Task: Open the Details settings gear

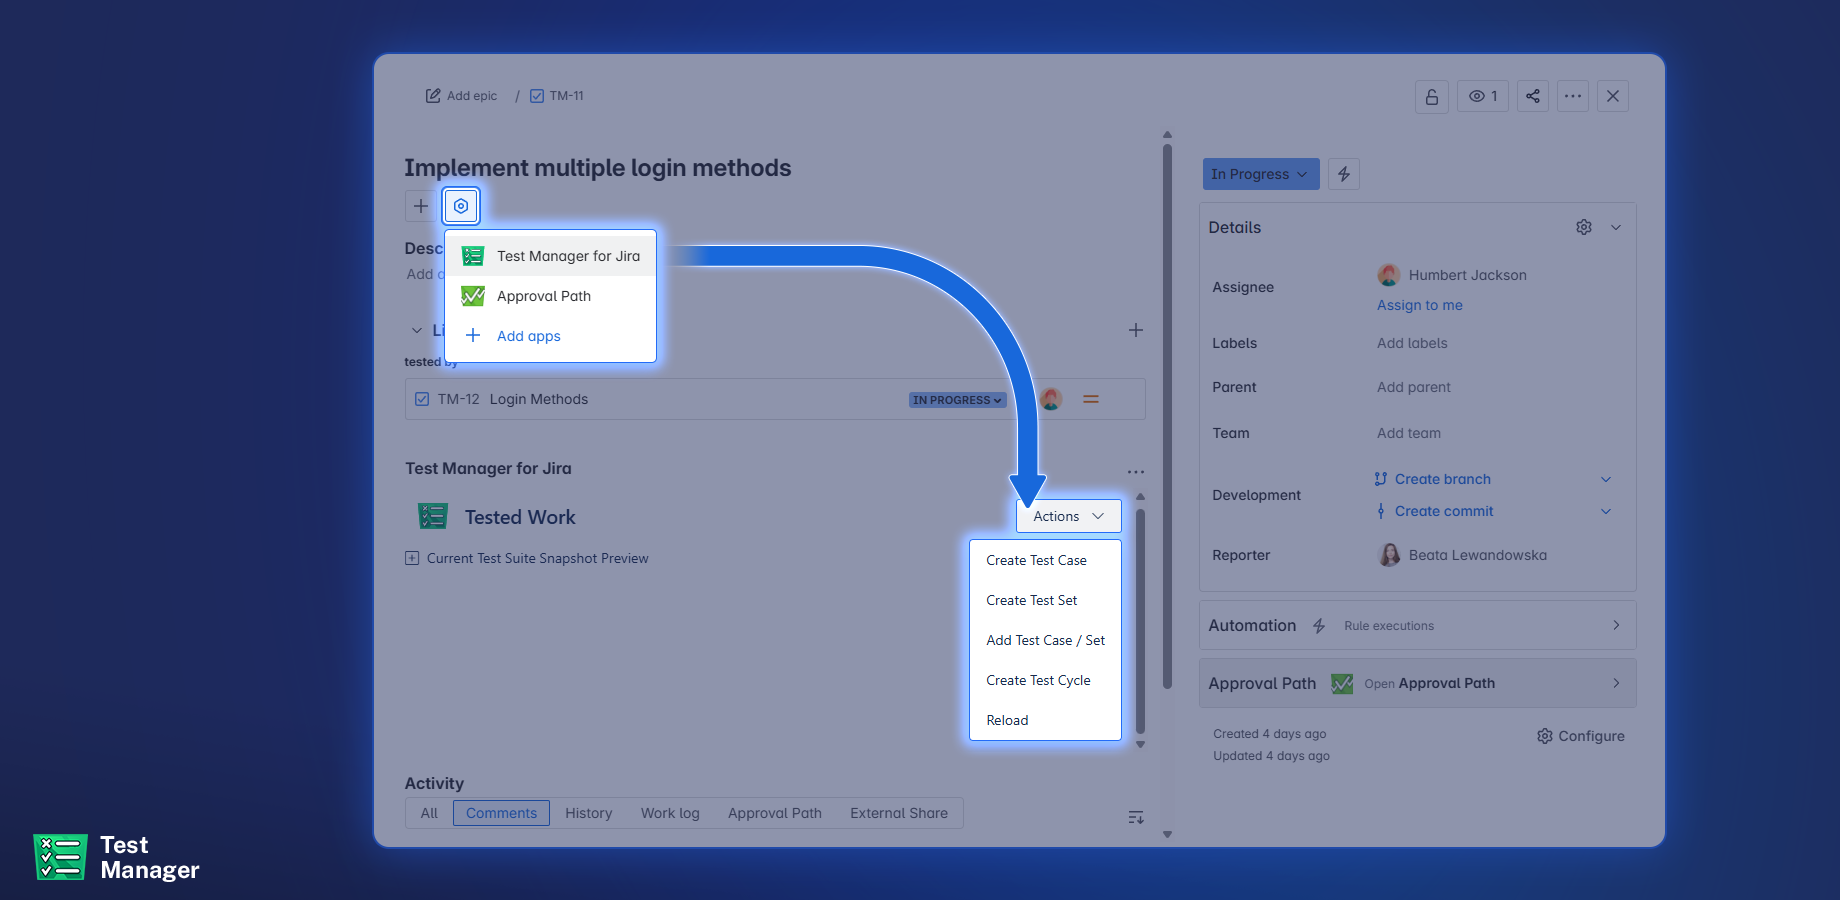Action: [x=1584, y=227]
